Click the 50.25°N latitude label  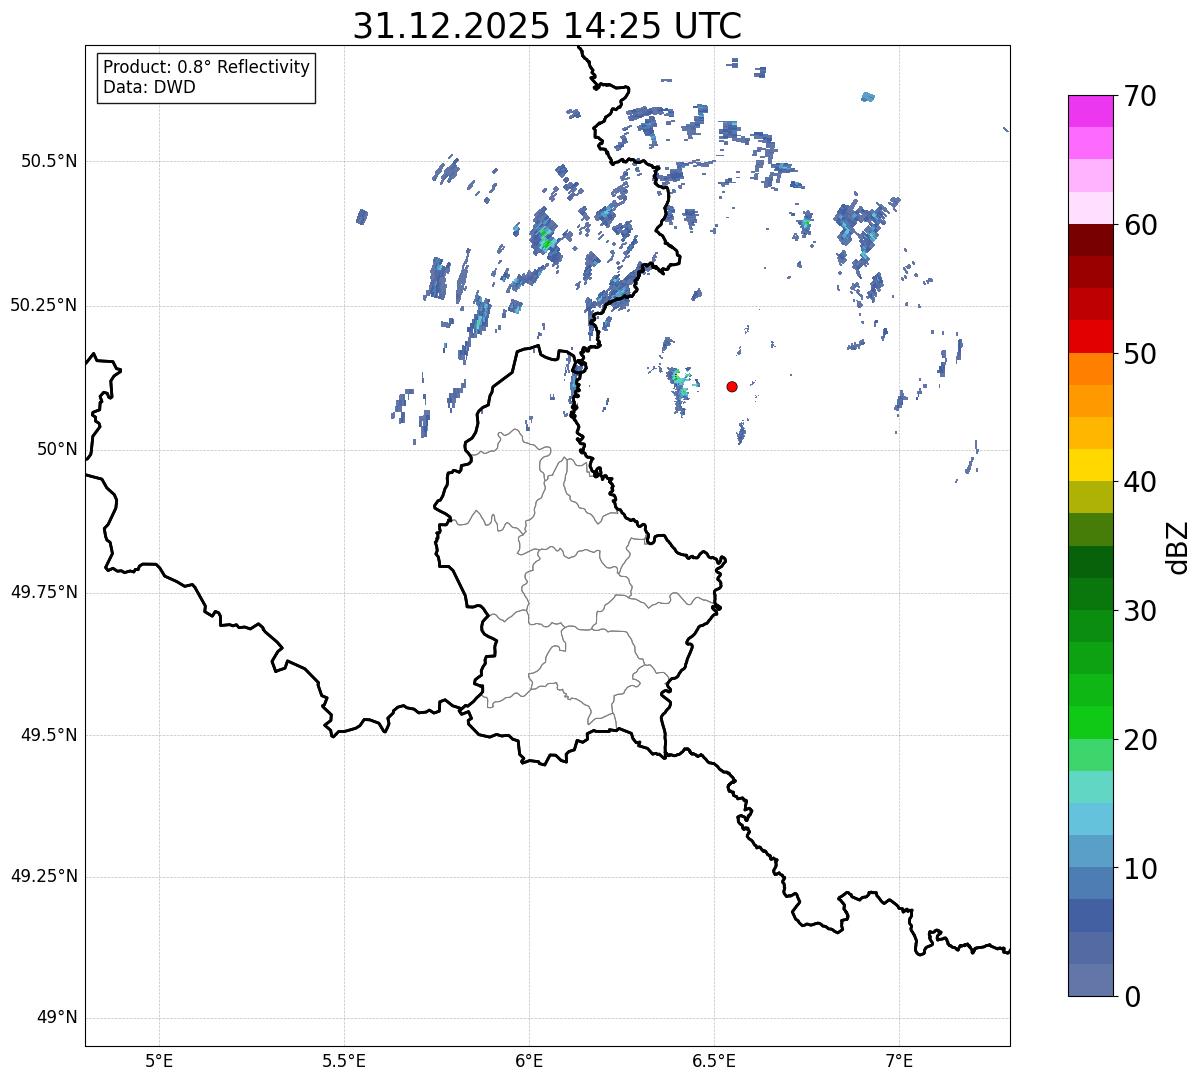pyautogui.click(x=44, y=305)
